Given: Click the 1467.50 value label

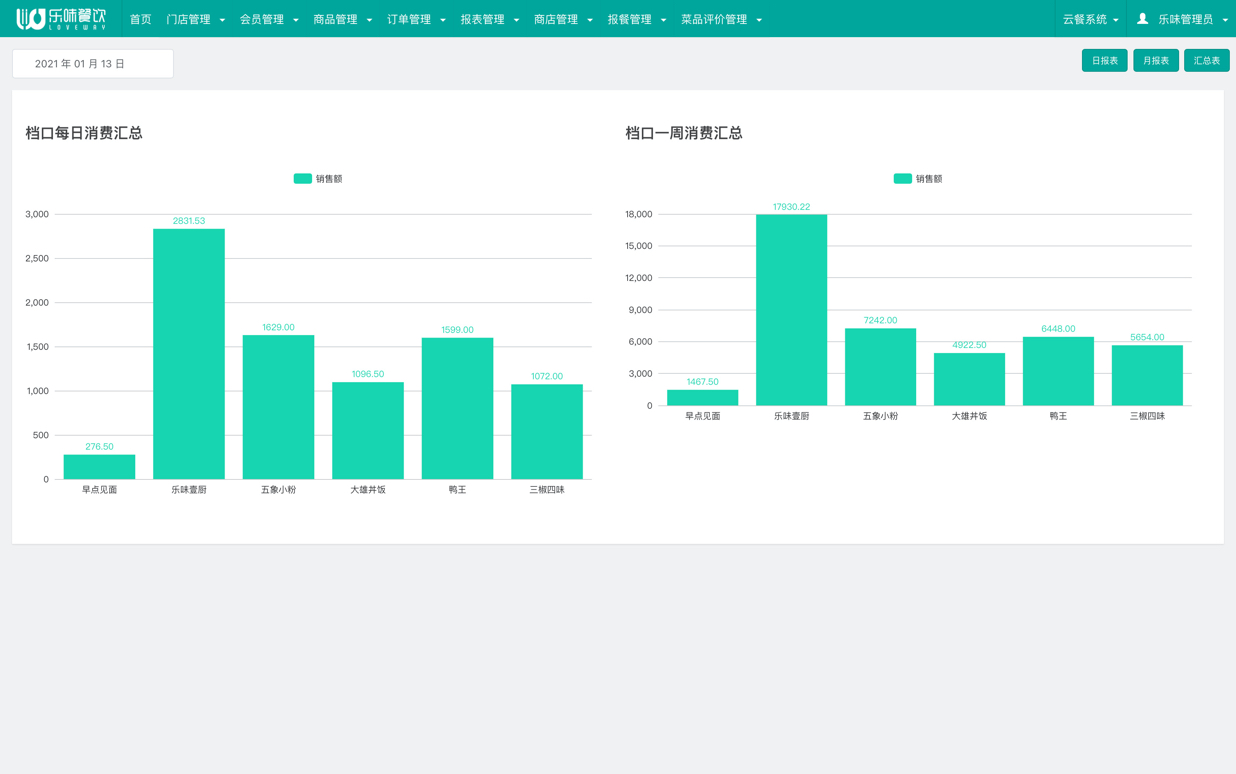Looking at the screenshot, I should click(x=702, y=382).
